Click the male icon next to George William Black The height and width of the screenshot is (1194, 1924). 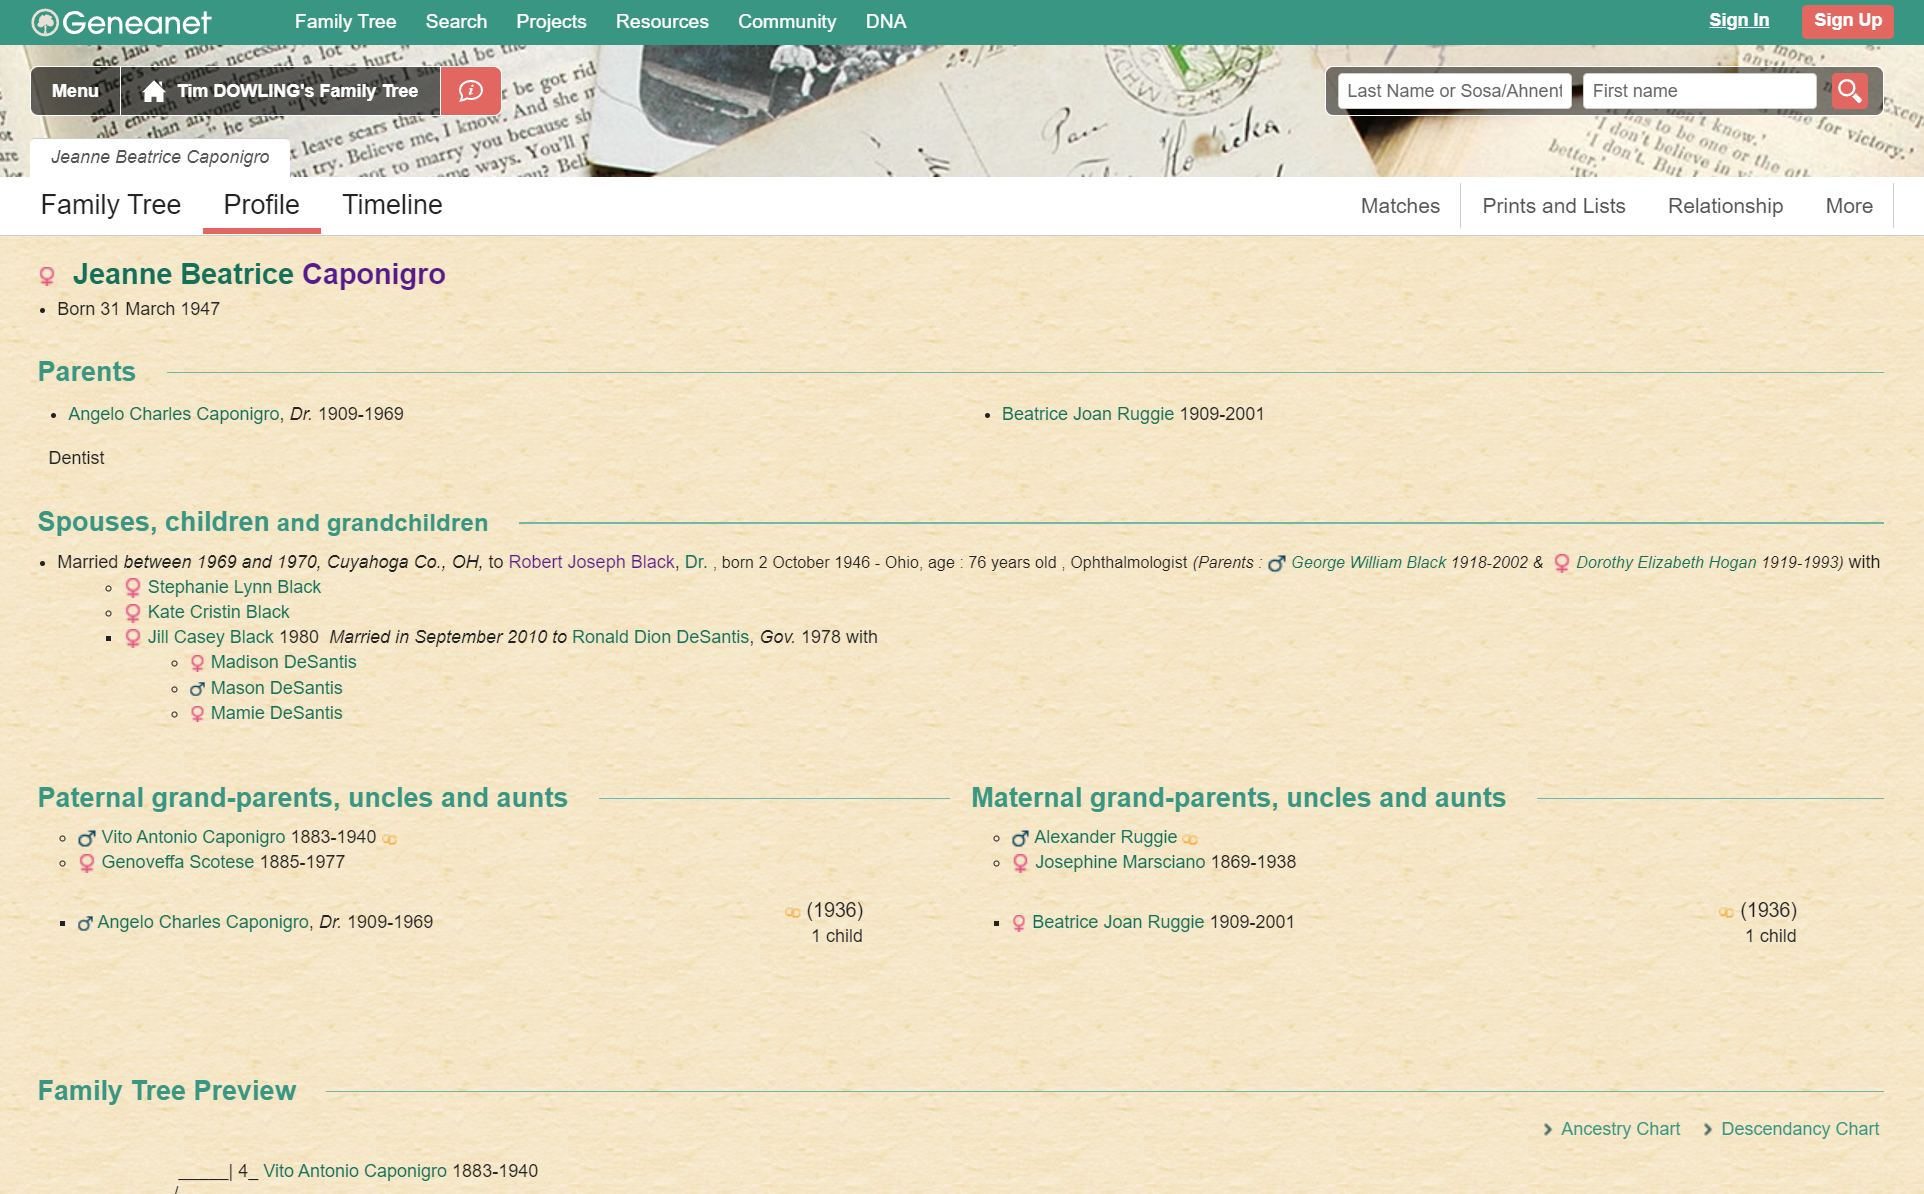[x=1276, y=564]
